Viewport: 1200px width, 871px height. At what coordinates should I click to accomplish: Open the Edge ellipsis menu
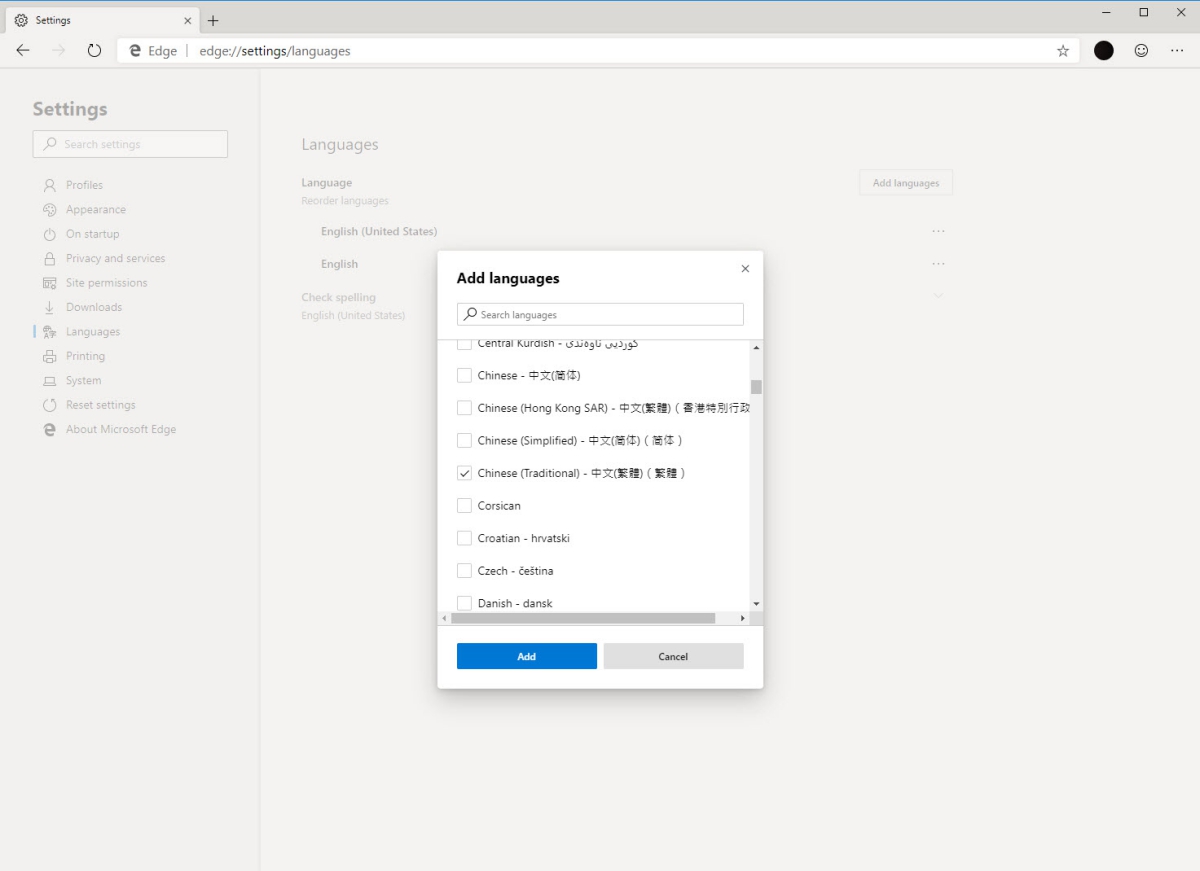[1177, 51]
